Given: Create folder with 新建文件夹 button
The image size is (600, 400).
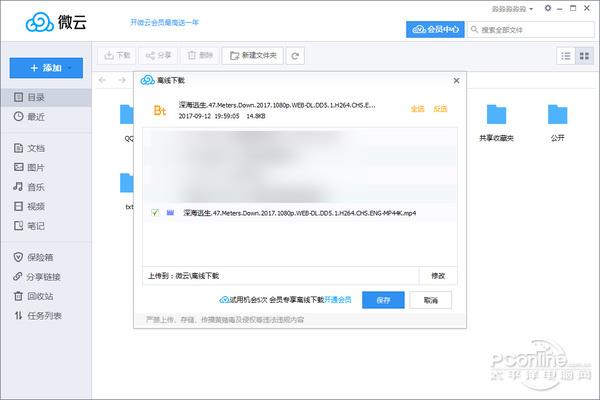Looking at the screenshot, I should (253, 56).
